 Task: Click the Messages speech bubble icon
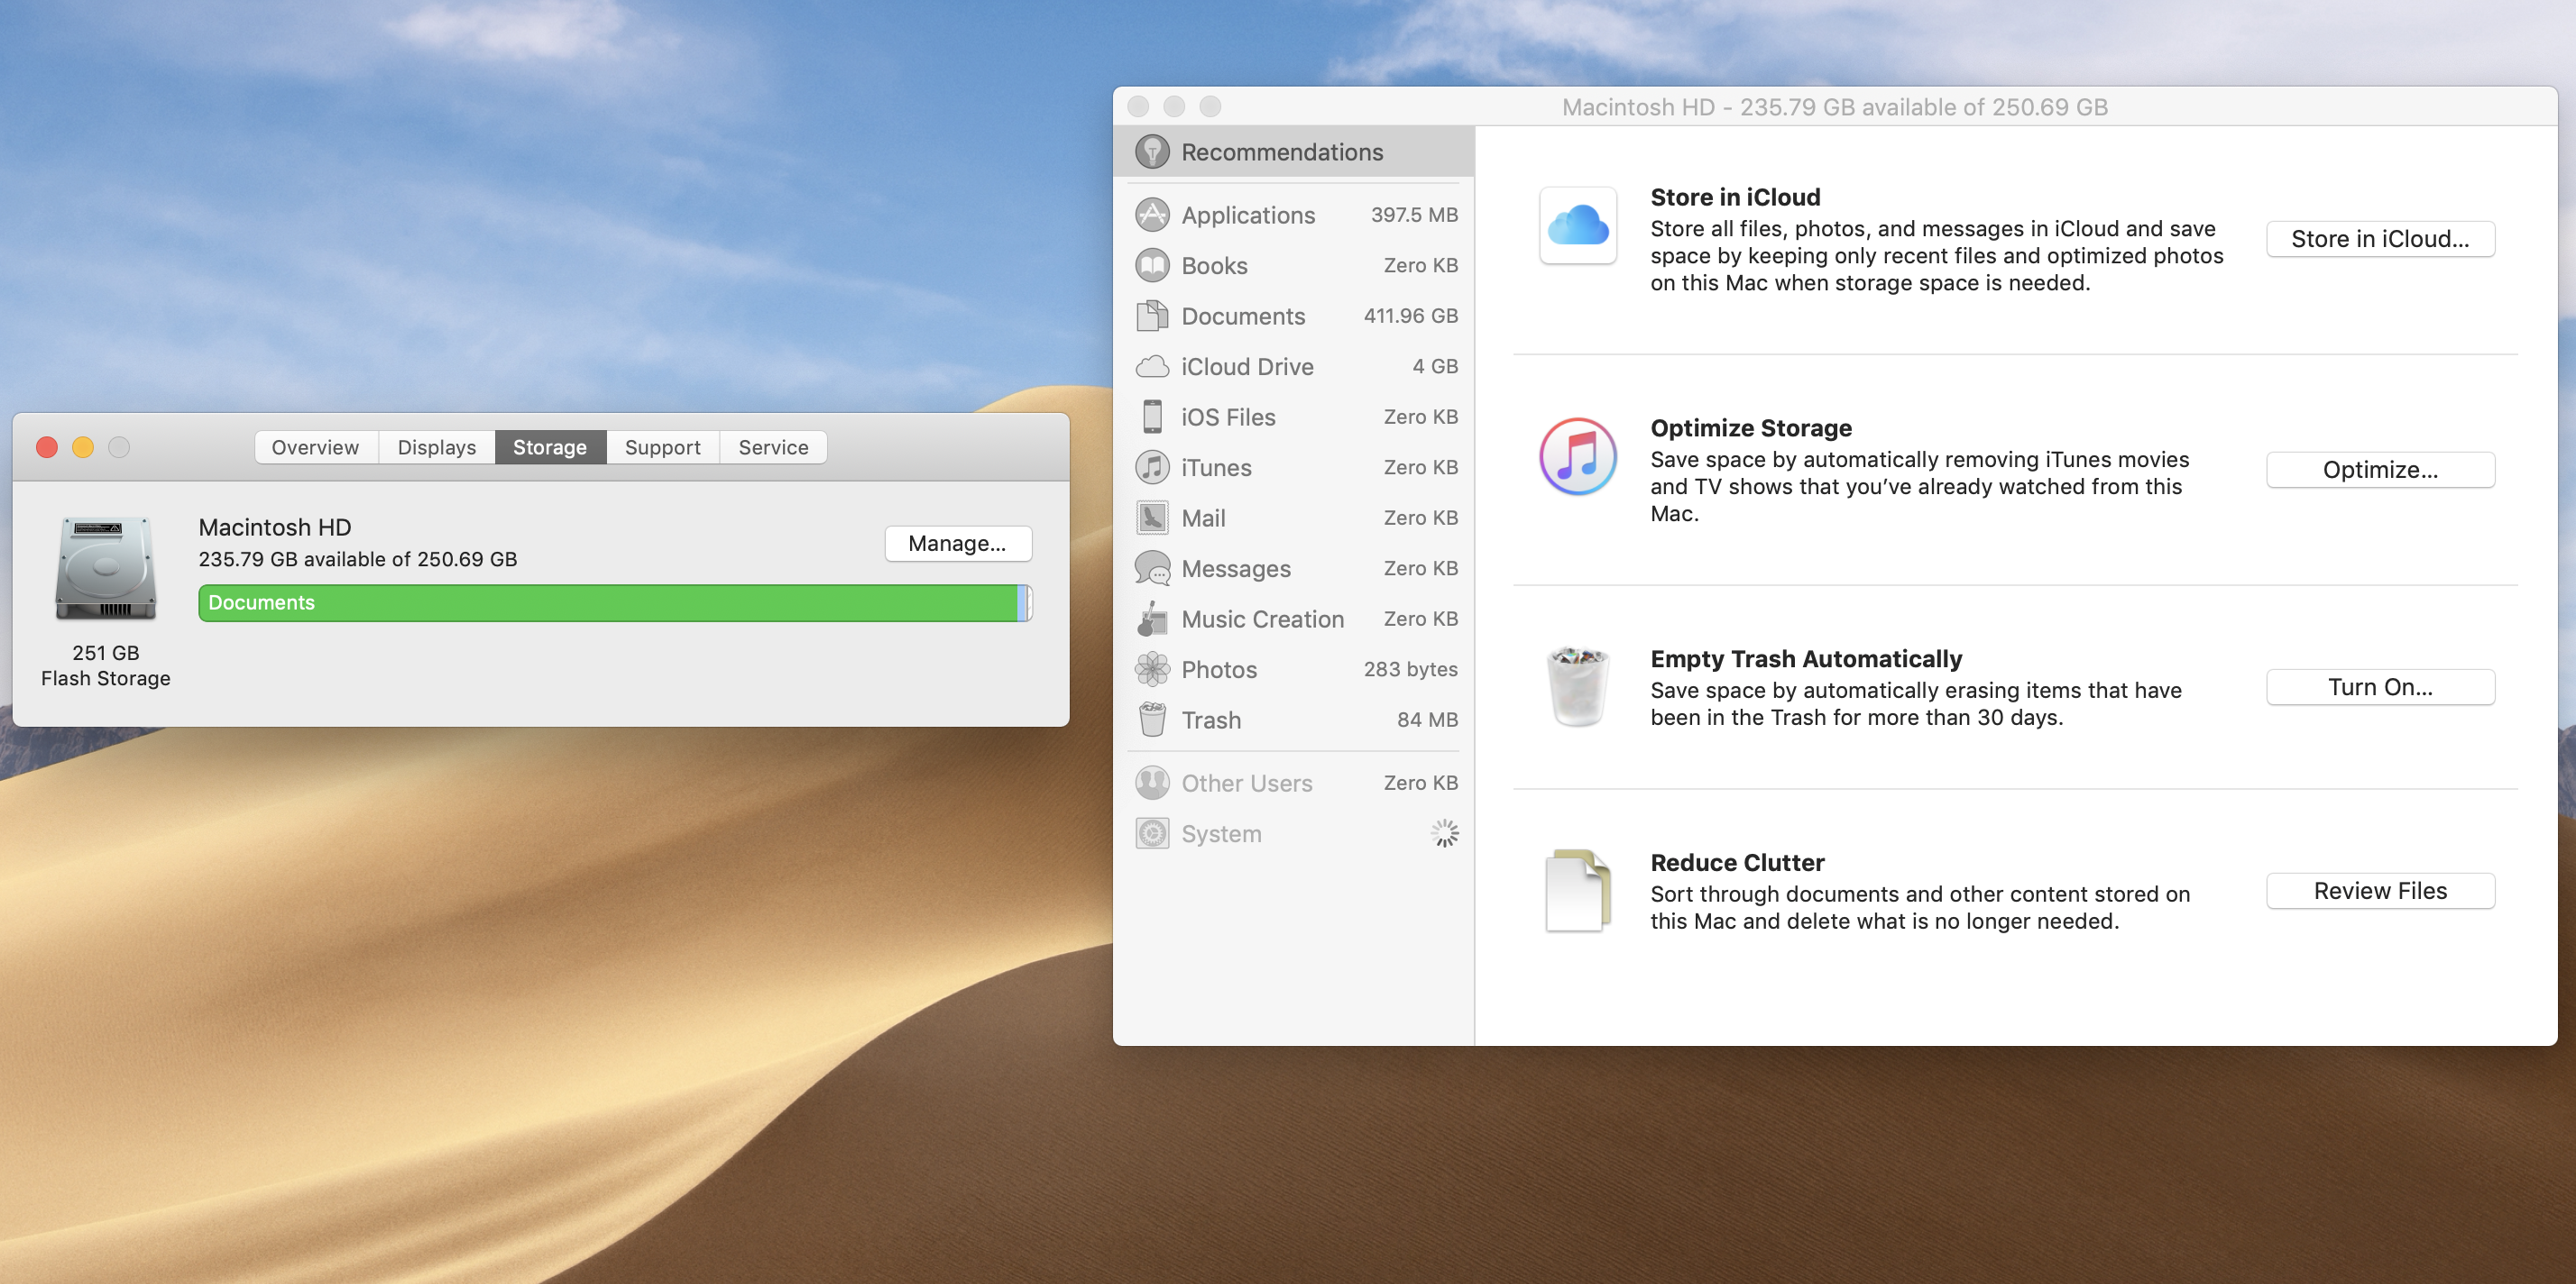[1152, 568]
